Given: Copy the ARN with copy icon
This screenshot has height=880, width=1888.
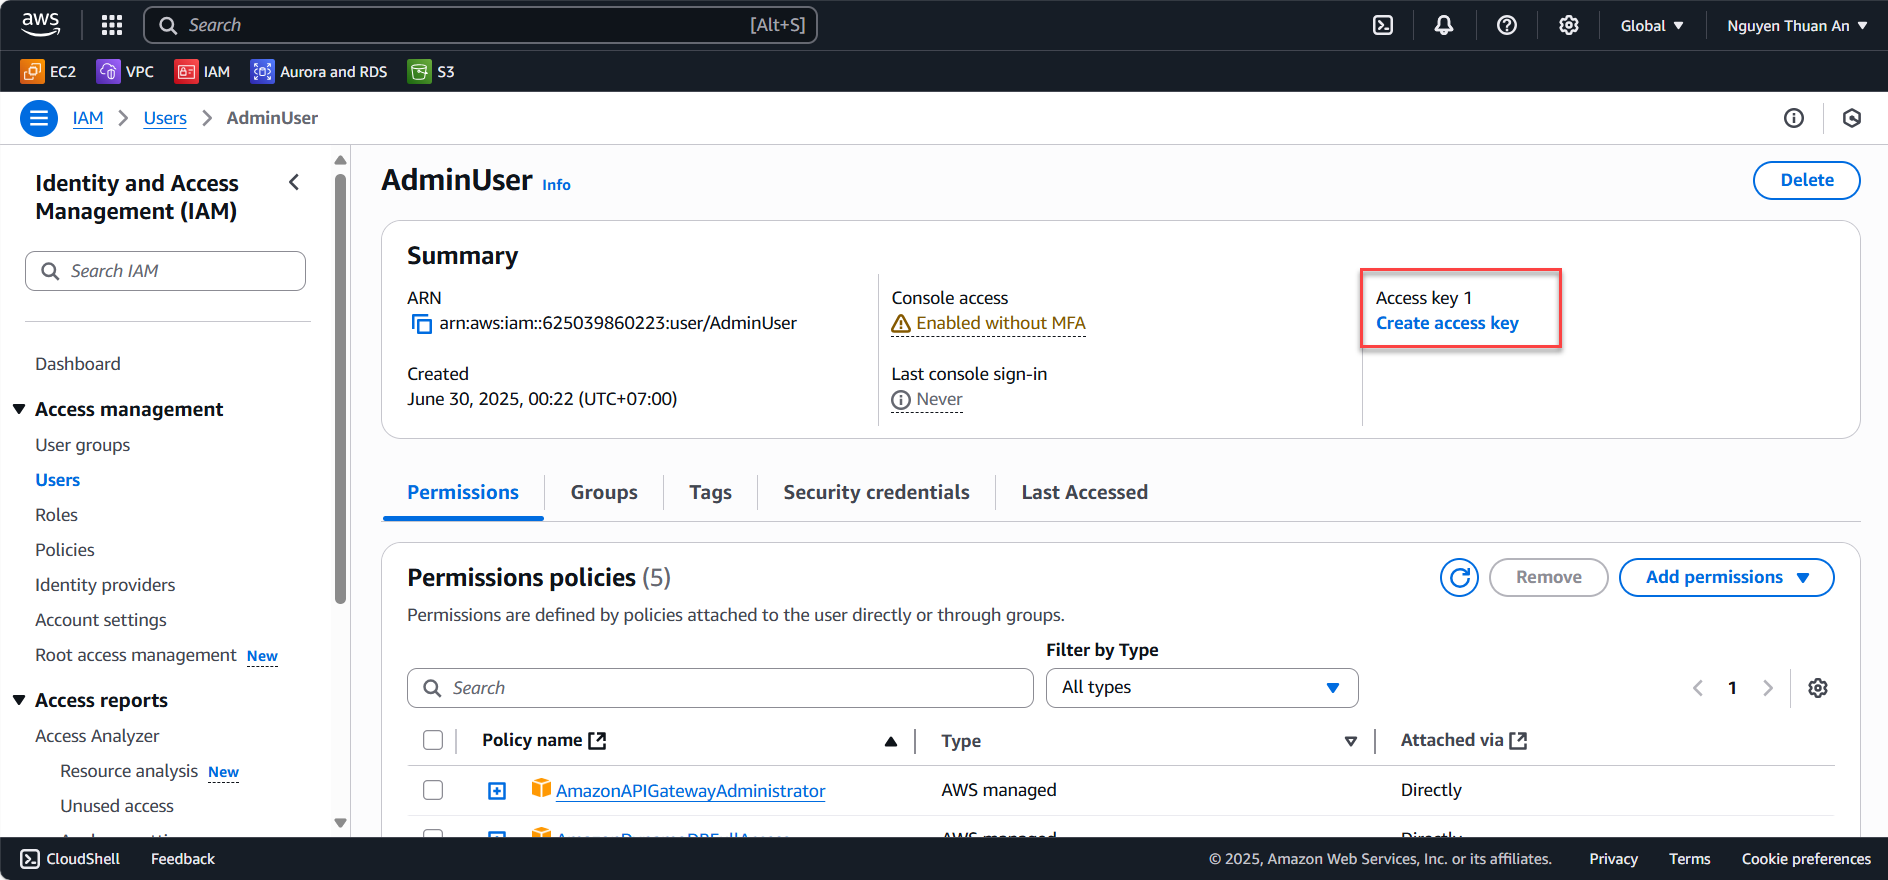Looking at the screenshot, I should [421, 324].
